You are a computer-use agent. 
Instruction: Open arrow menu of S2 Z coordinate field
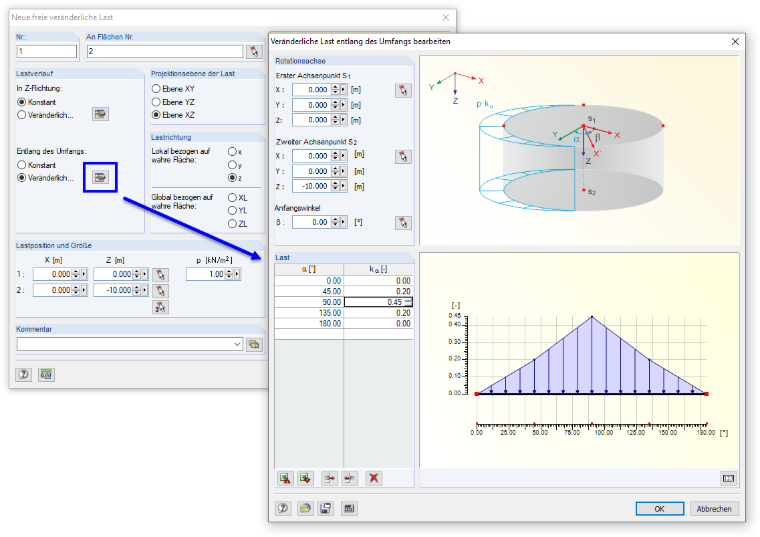[344, 186]
